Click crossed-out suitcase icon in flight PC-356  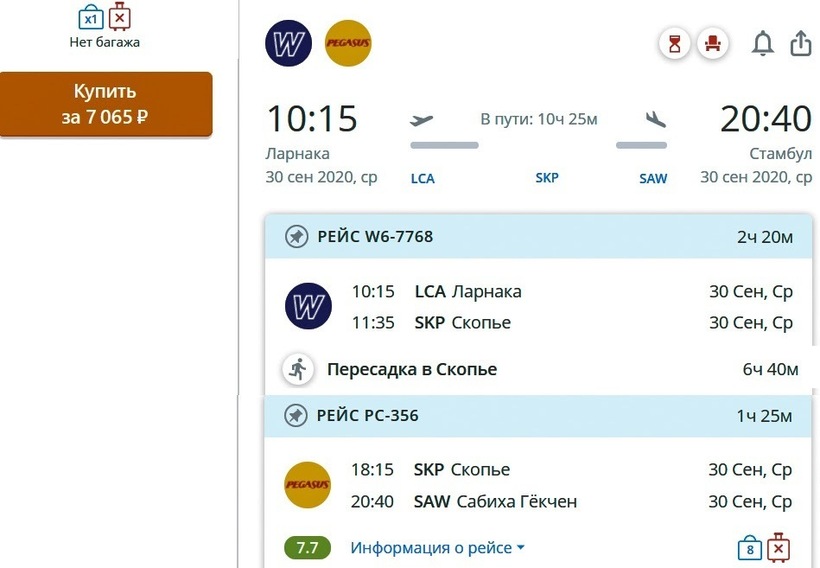tap(778, 547)
